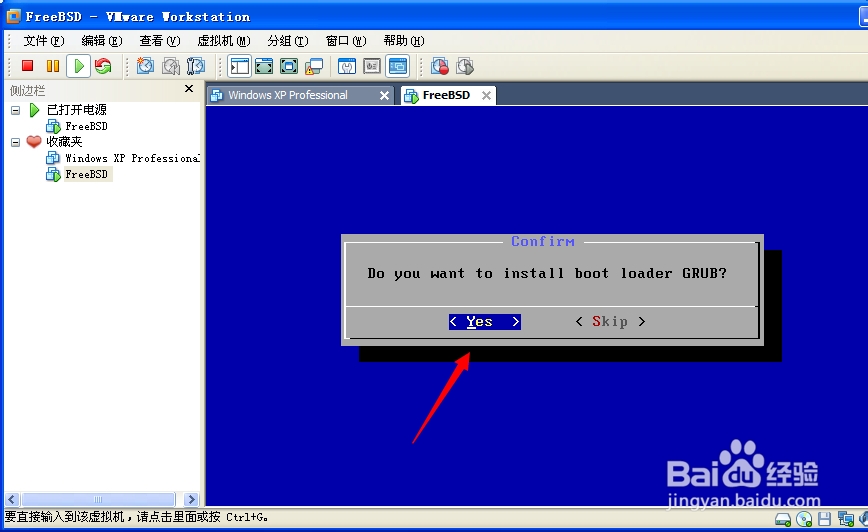Viewport: 868px width, 532px height.
Task: Click the floppy drive status icon
Action: tap(825, 519)
